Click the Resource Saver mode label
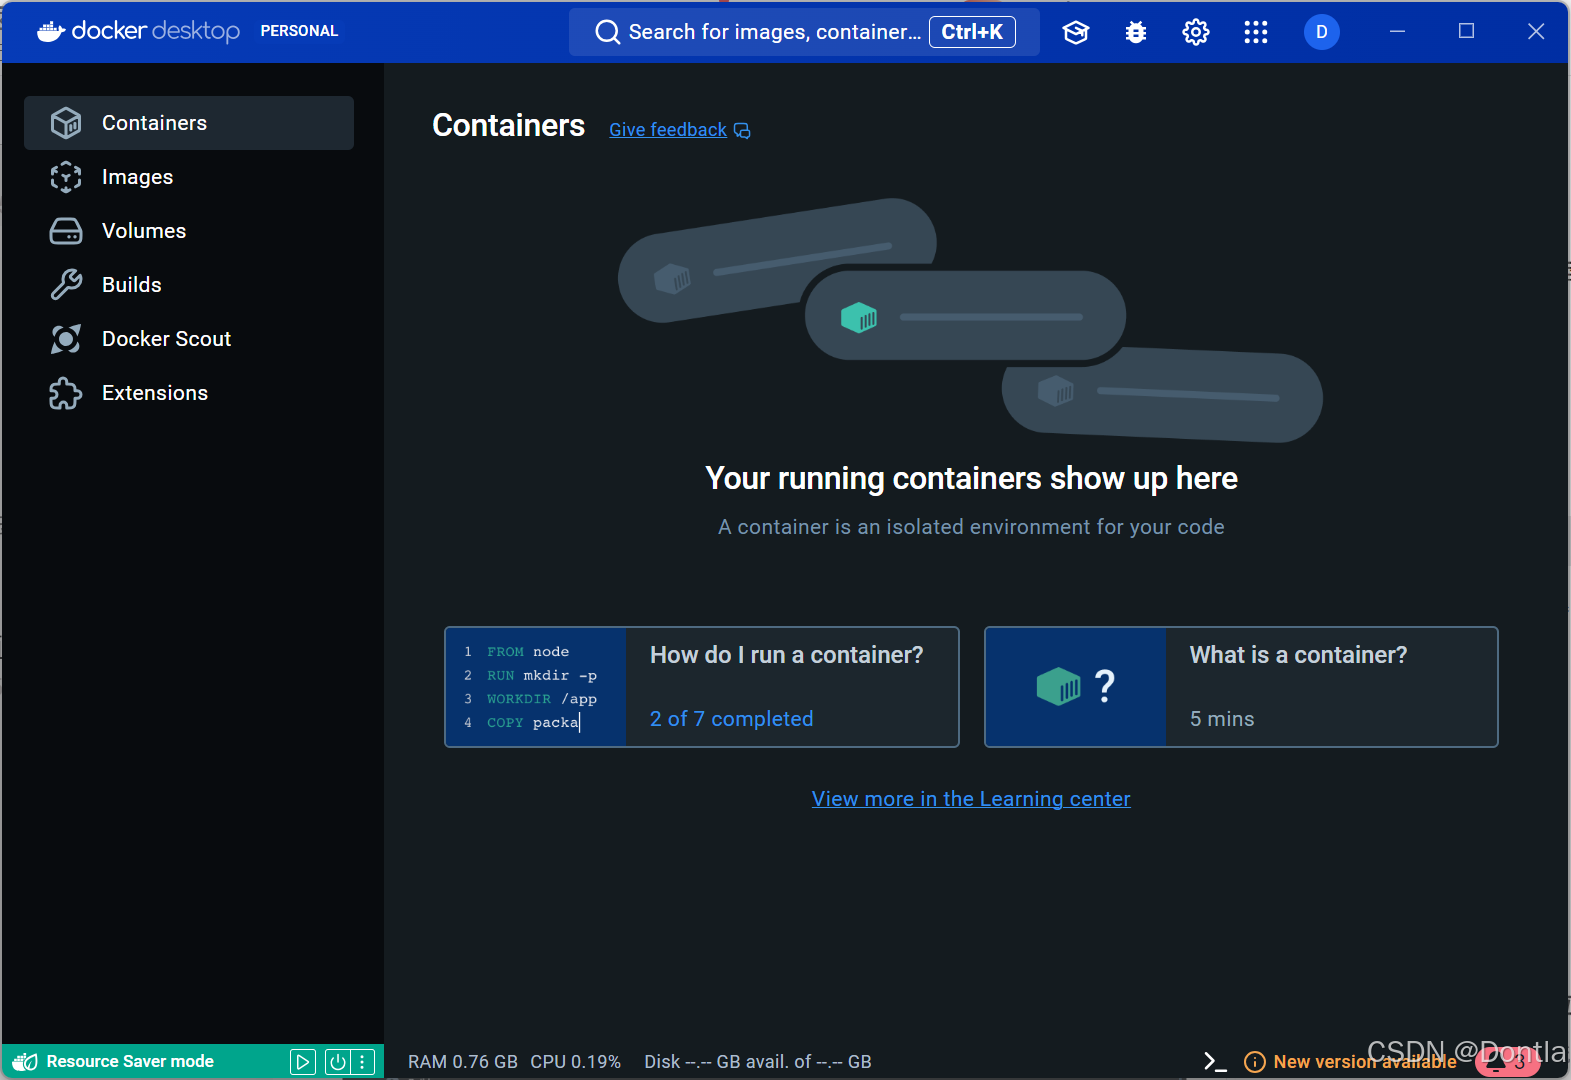The height and width of the screenshot is (1080, 1571). 130,1061
